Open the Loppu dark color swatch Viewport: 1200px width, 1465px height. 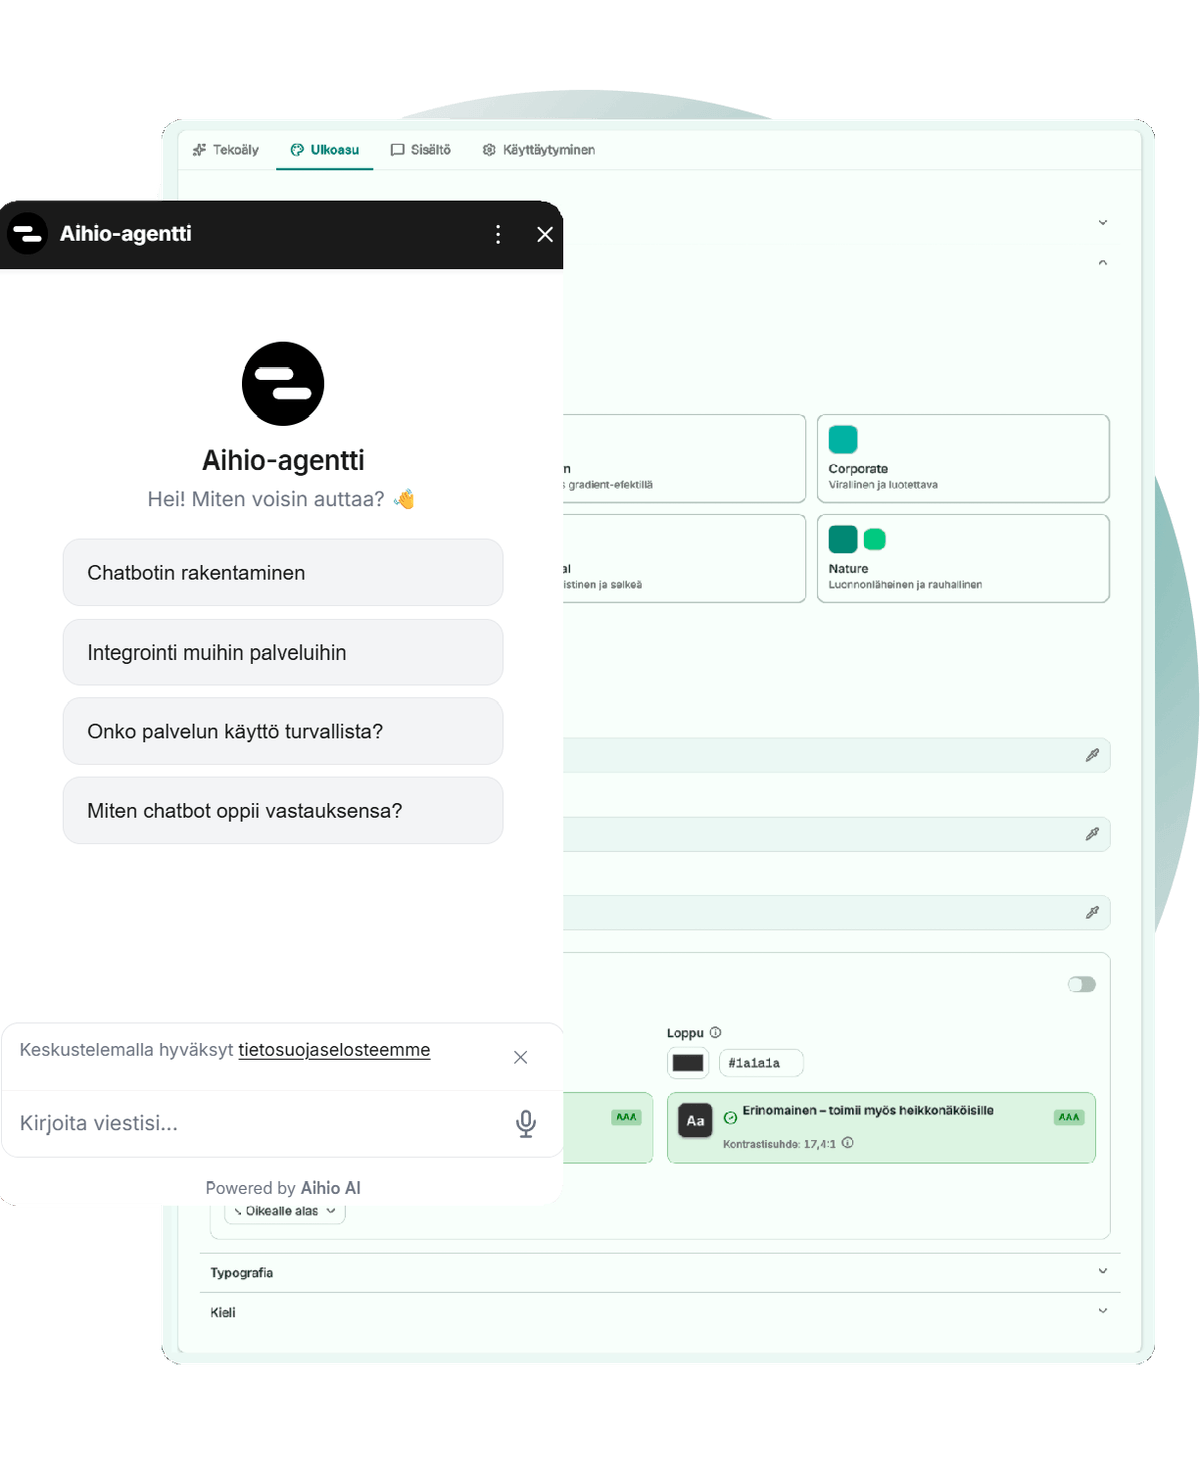(688, 1063)
